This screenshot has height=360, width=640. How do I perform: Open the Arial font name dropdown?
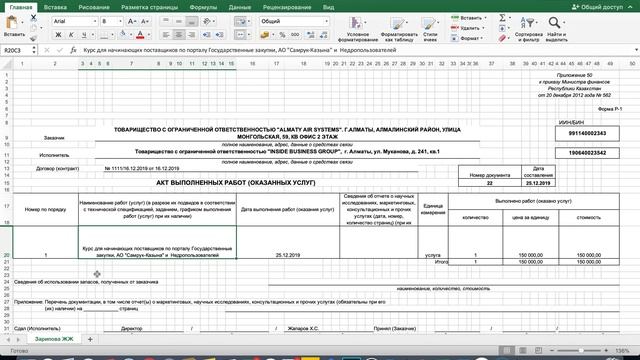95,21
